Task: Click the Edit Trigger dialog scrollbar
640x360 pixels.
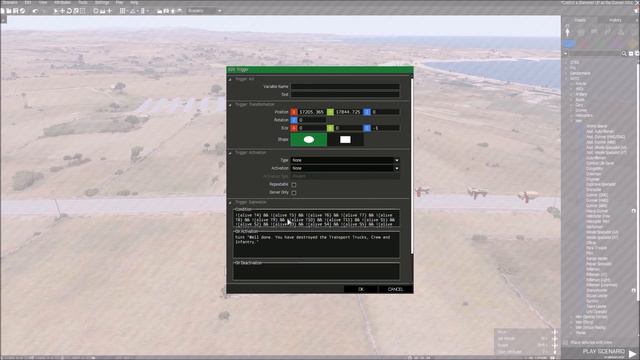Action: tap(412, 165)
